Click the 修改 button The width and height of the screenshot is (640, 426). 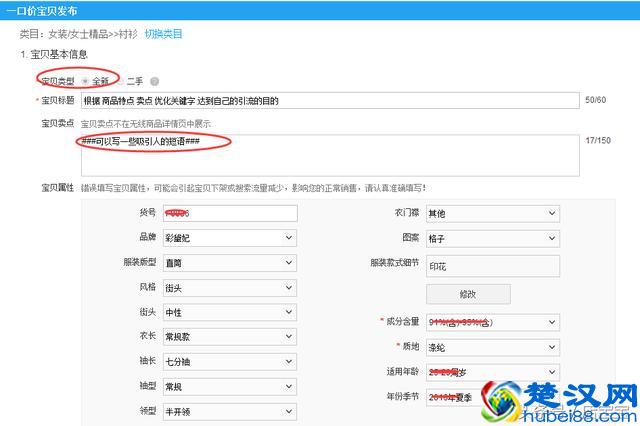point(468,294)
